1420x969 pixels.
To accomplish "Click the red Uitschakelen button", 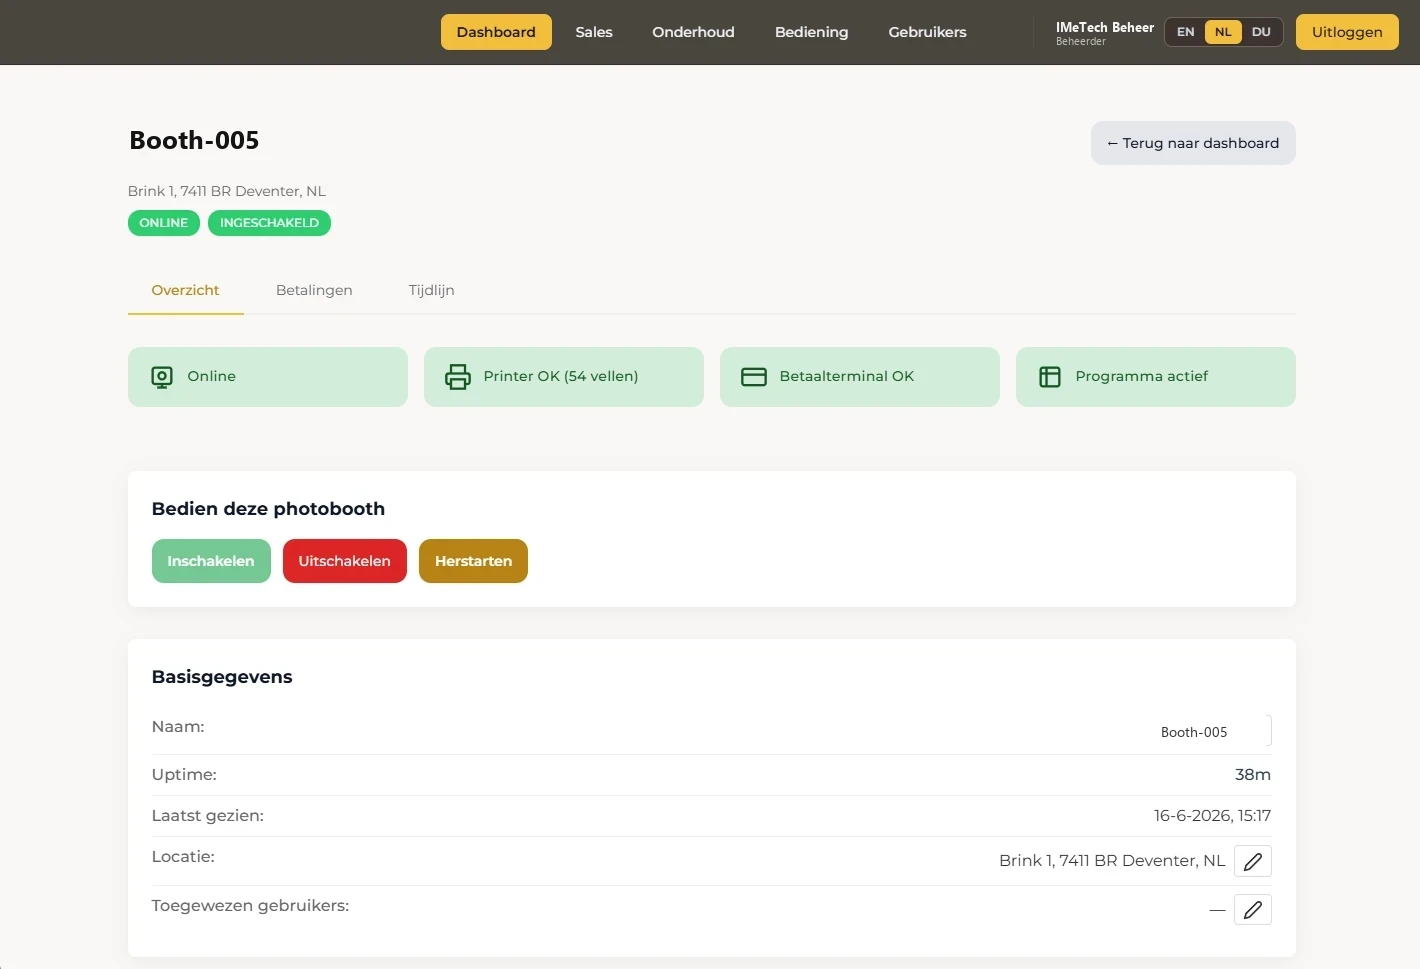I will point(345,561).
